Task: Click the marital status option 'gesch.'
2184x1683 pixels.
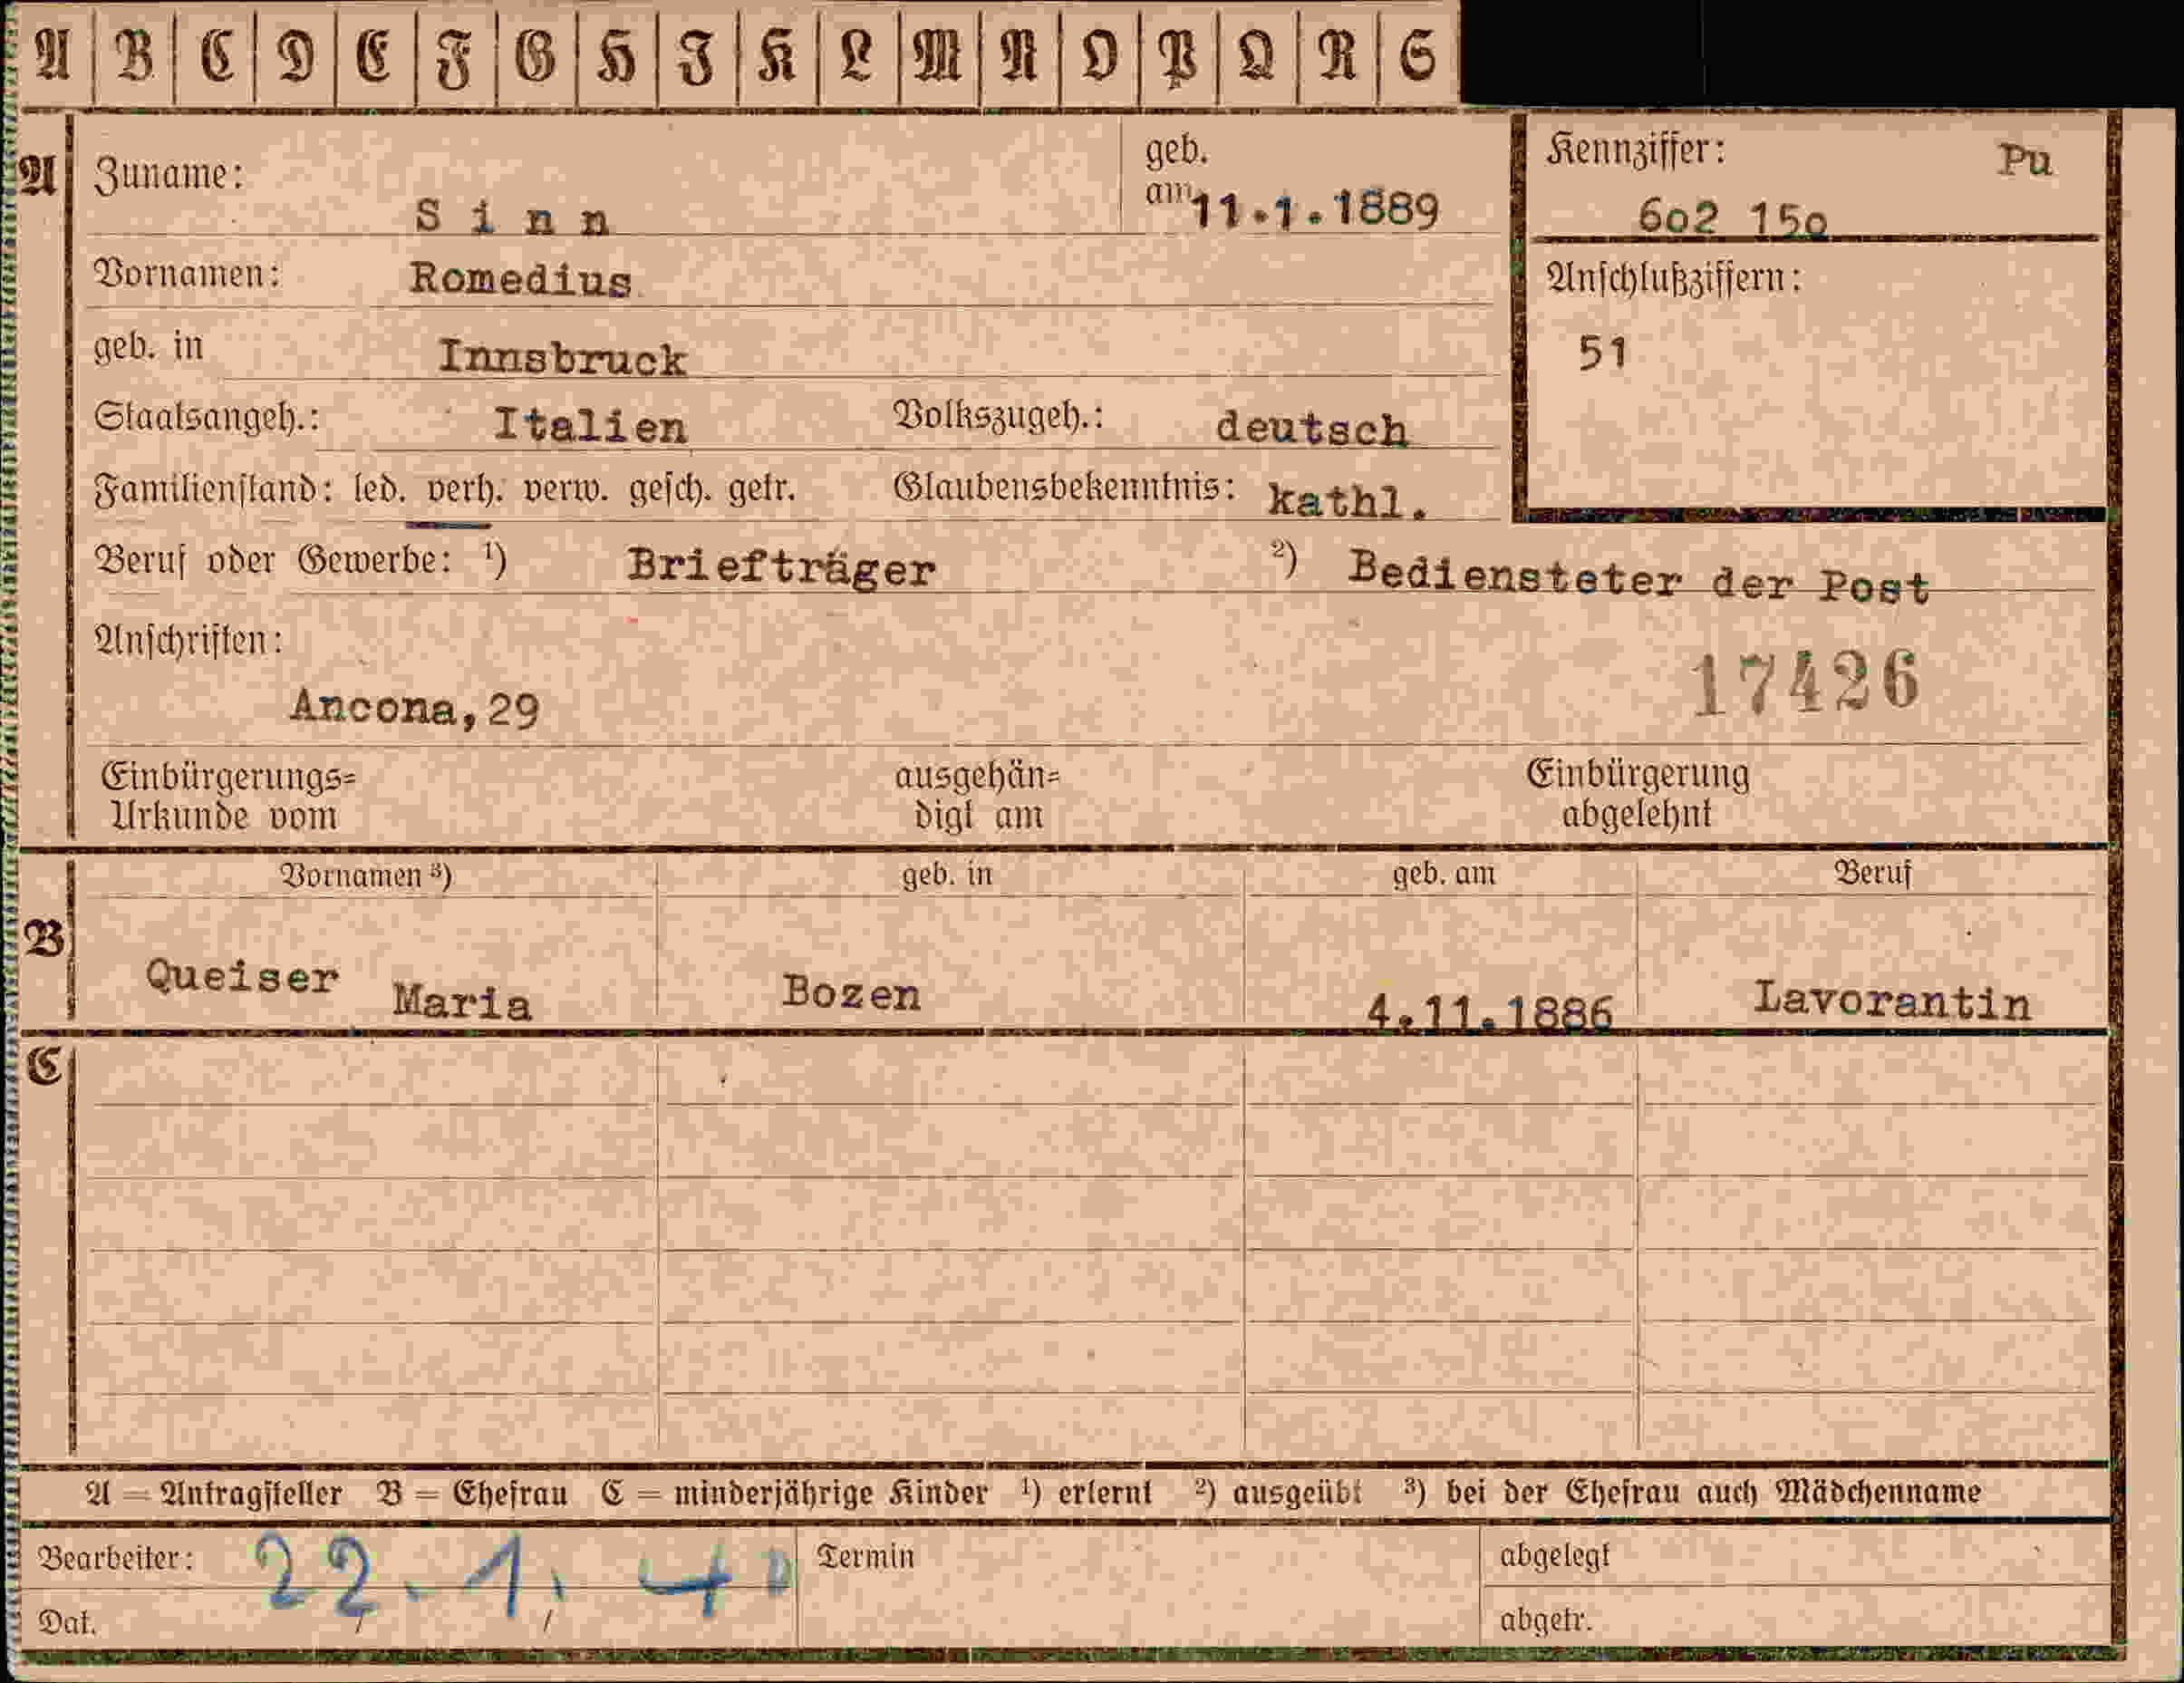Action: tap(669, 490)
